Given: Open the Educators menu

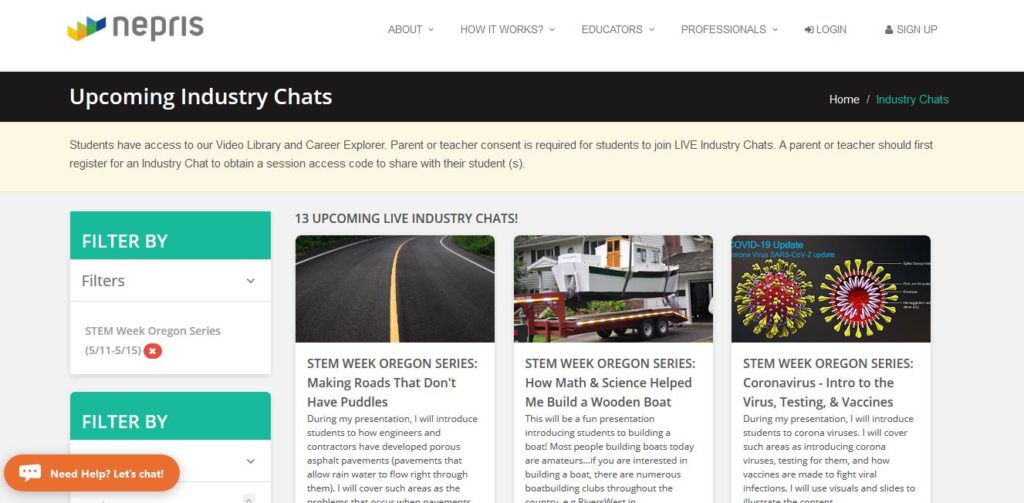Looking at the screenshot, I should (618, 29).
